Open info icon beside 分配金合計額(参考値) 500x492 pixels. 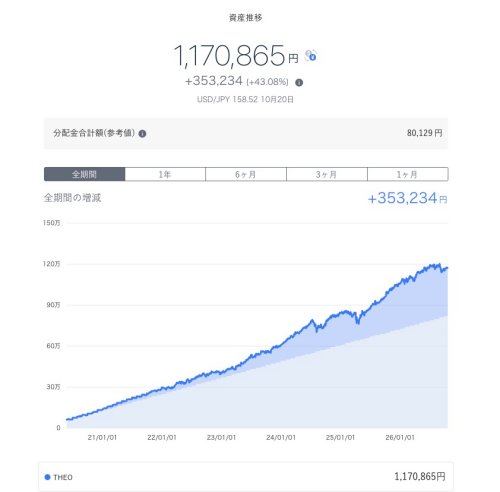(x=142, y=134)
